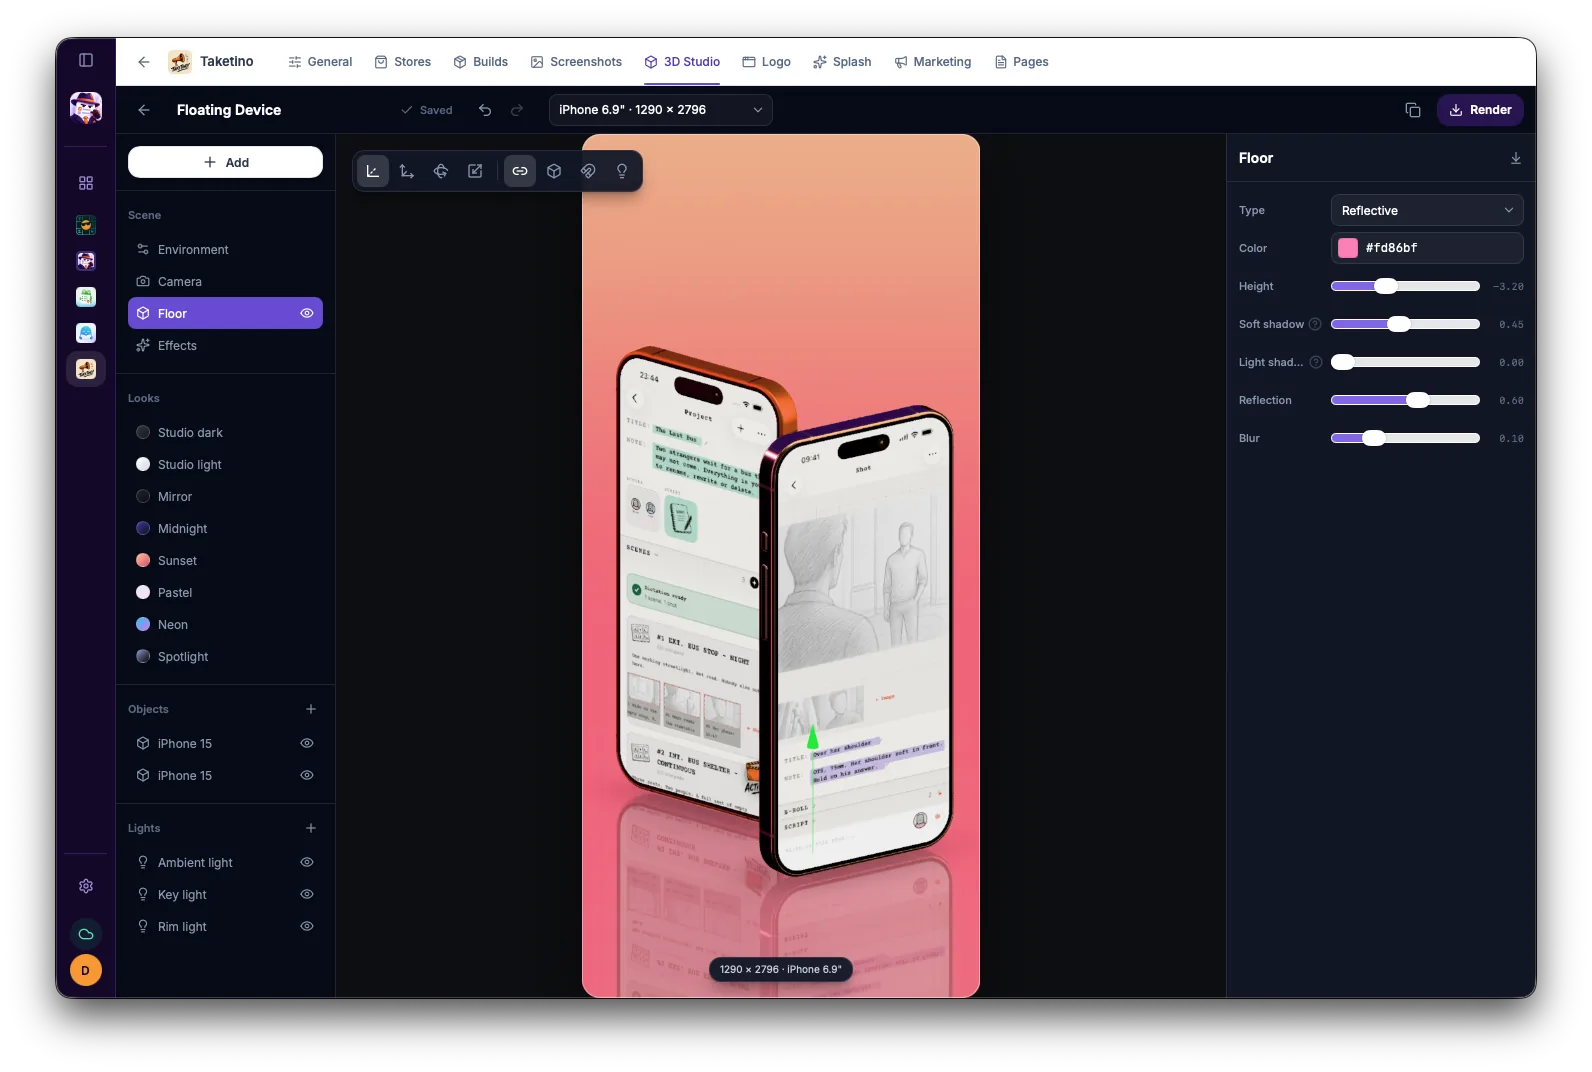Screen dimensions: 1592x1072
Task: Open the user avatar D
Action: pyautogui.click(x=86, y=970)
